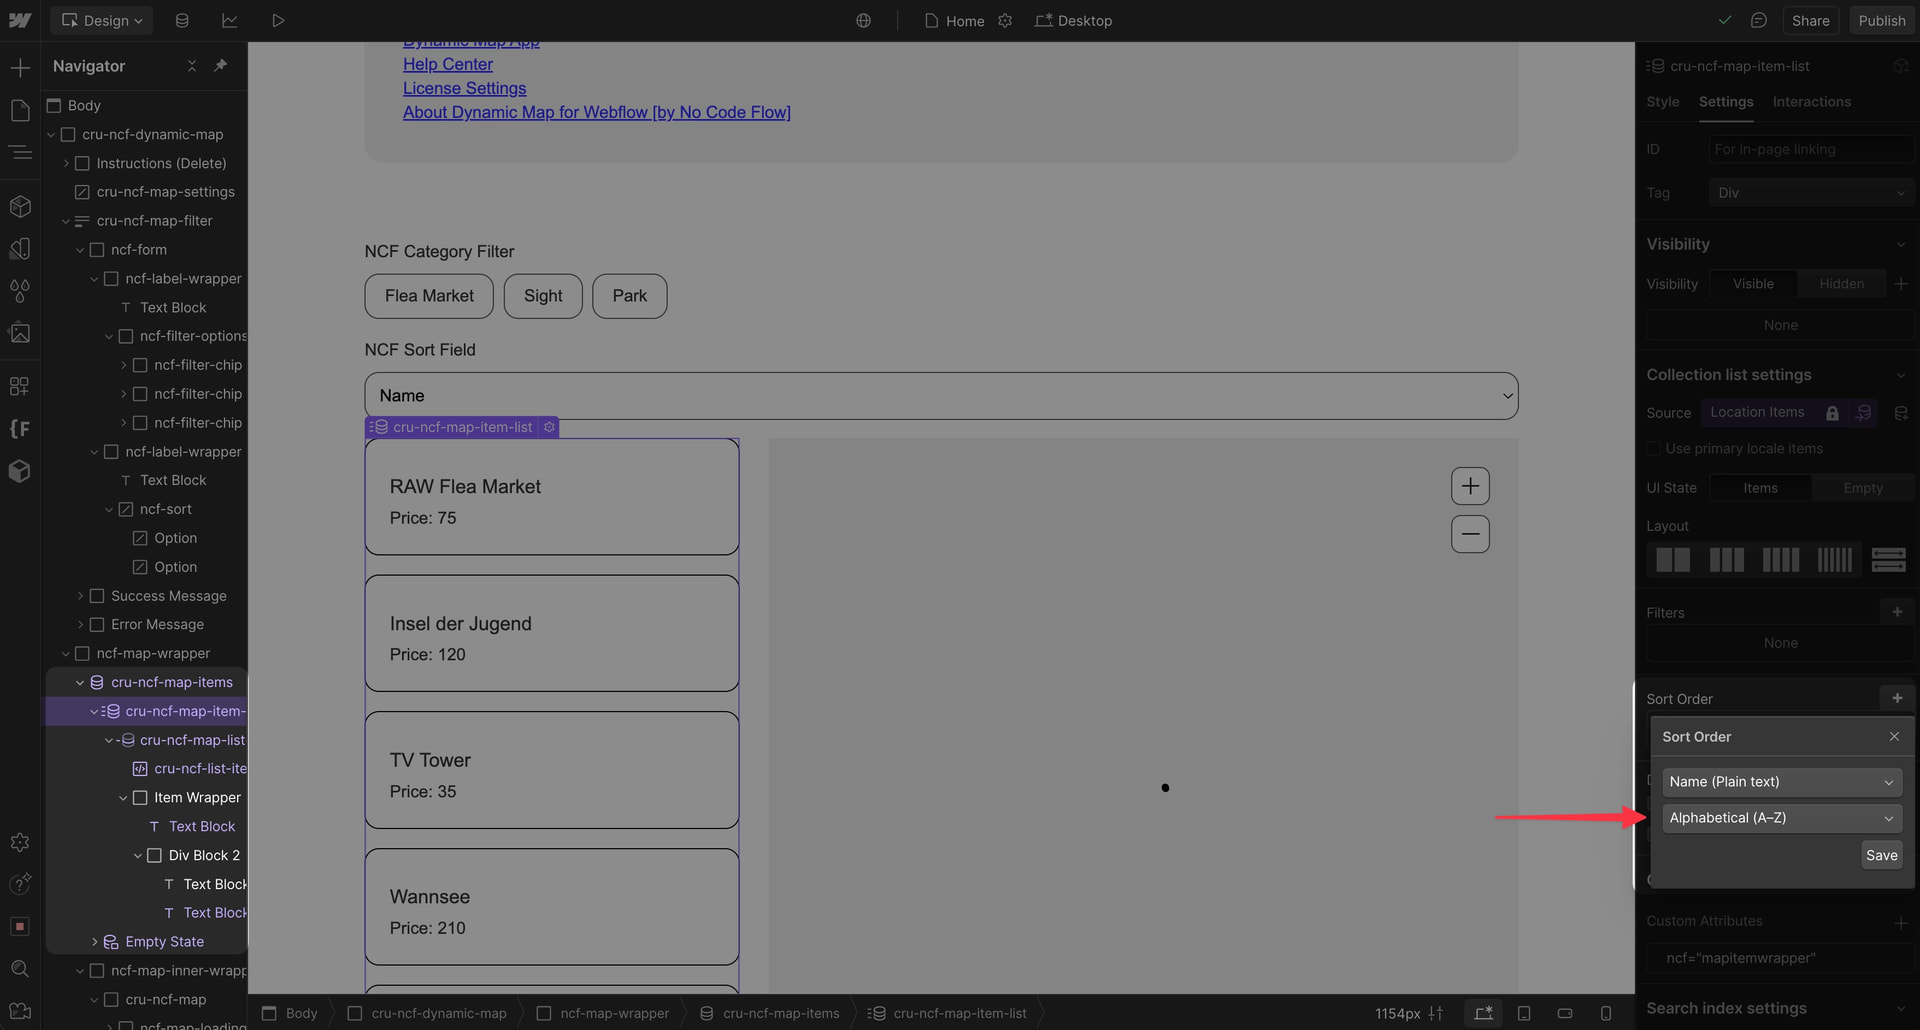Open the Components cube icon
The image size is (1920, 1030).
click(x=20, y=206)
